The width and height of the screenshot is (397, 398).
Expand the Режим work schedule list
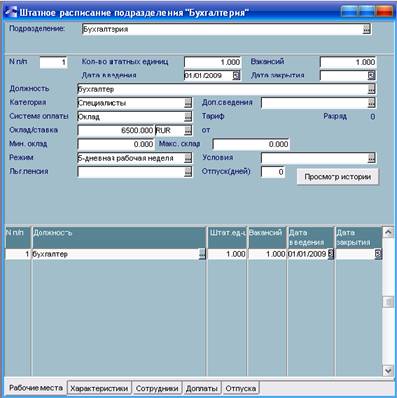coord(188,158)
